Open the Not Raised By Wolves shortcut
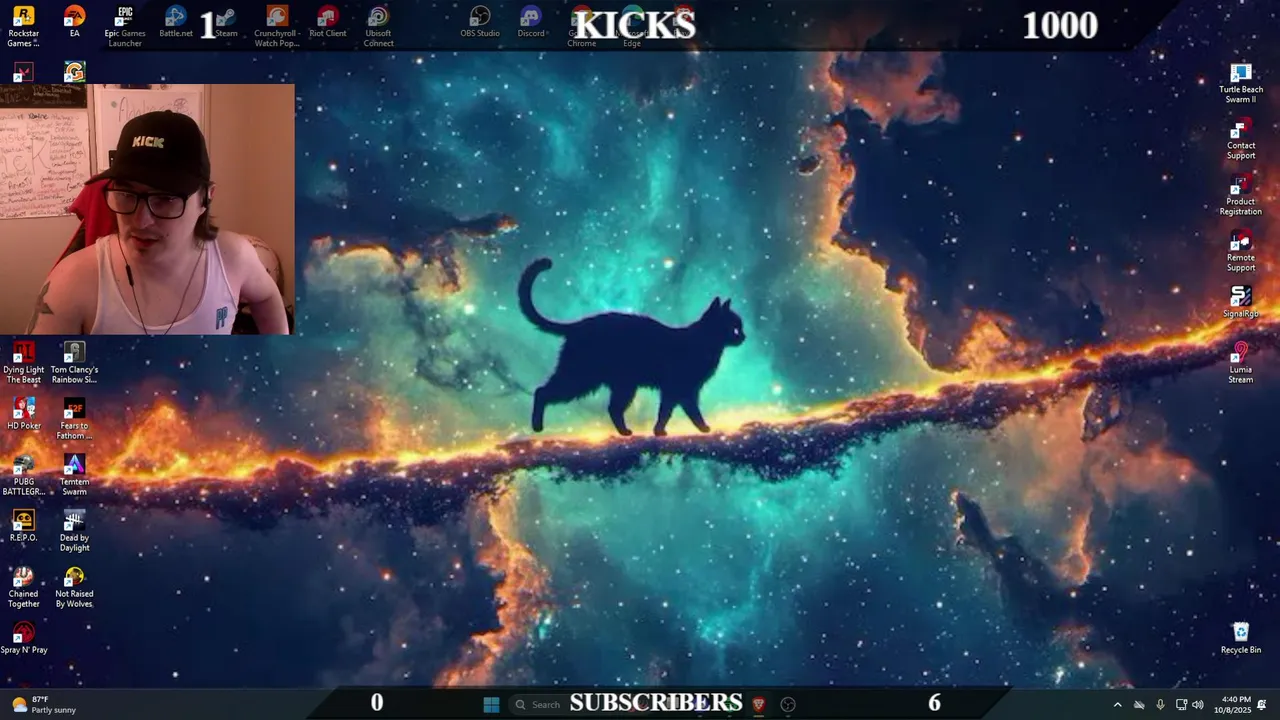1280x720 pixels. coord(74,586)
